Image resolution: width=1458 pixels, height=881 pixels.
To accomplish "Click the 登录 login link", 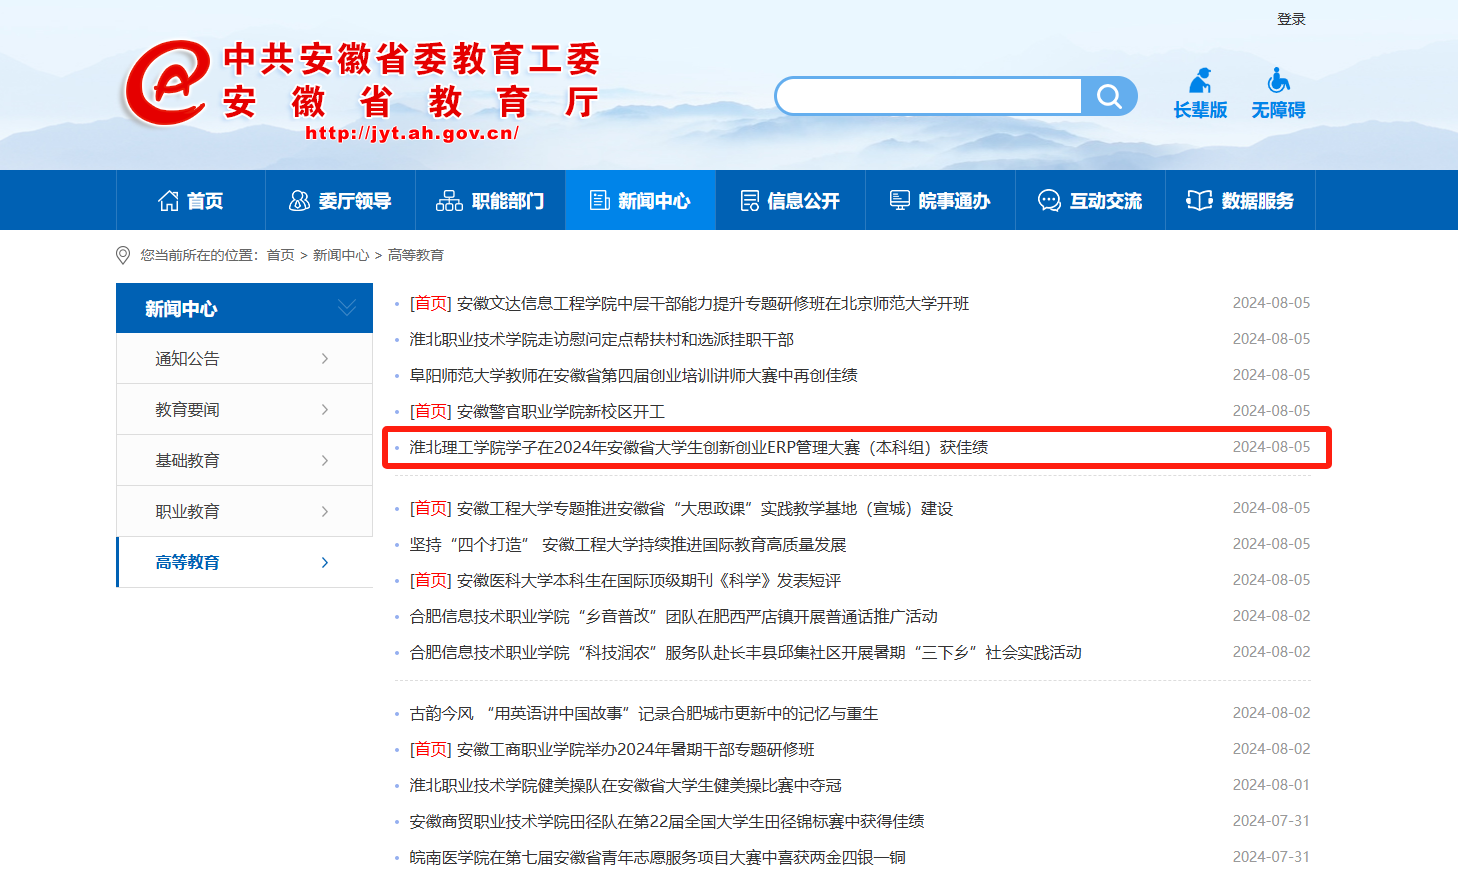I will coord(1291,19).
